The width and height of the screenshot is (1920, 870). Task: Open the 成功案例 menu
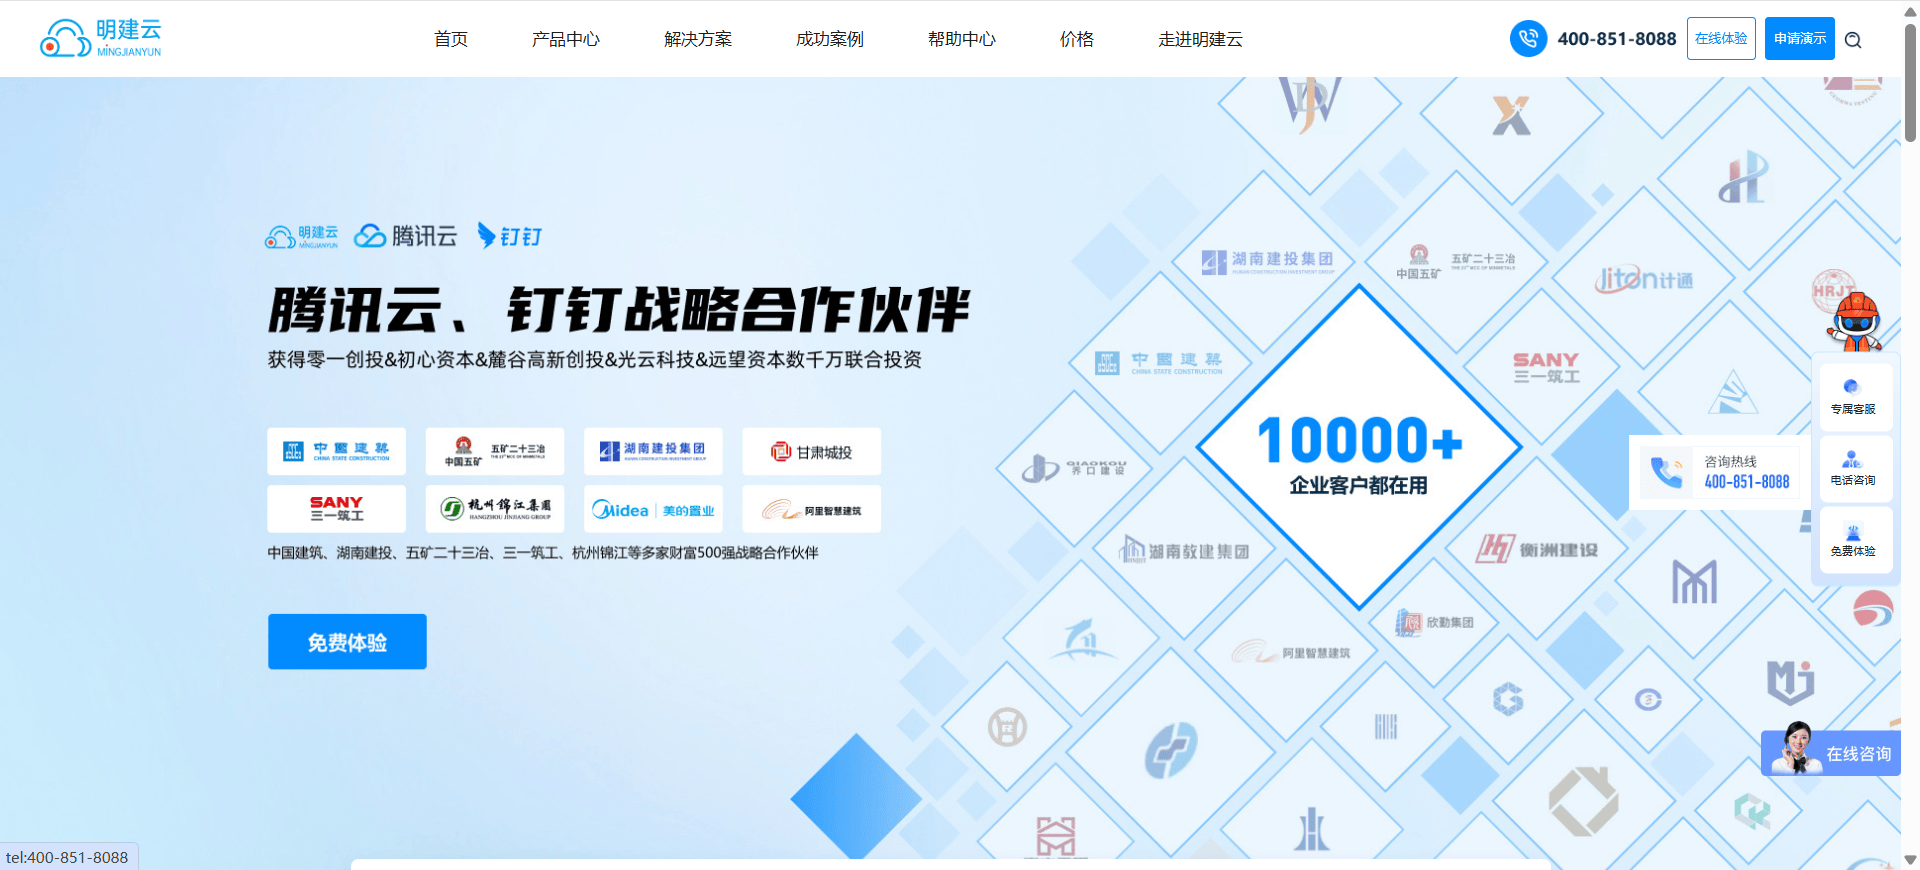830,39
